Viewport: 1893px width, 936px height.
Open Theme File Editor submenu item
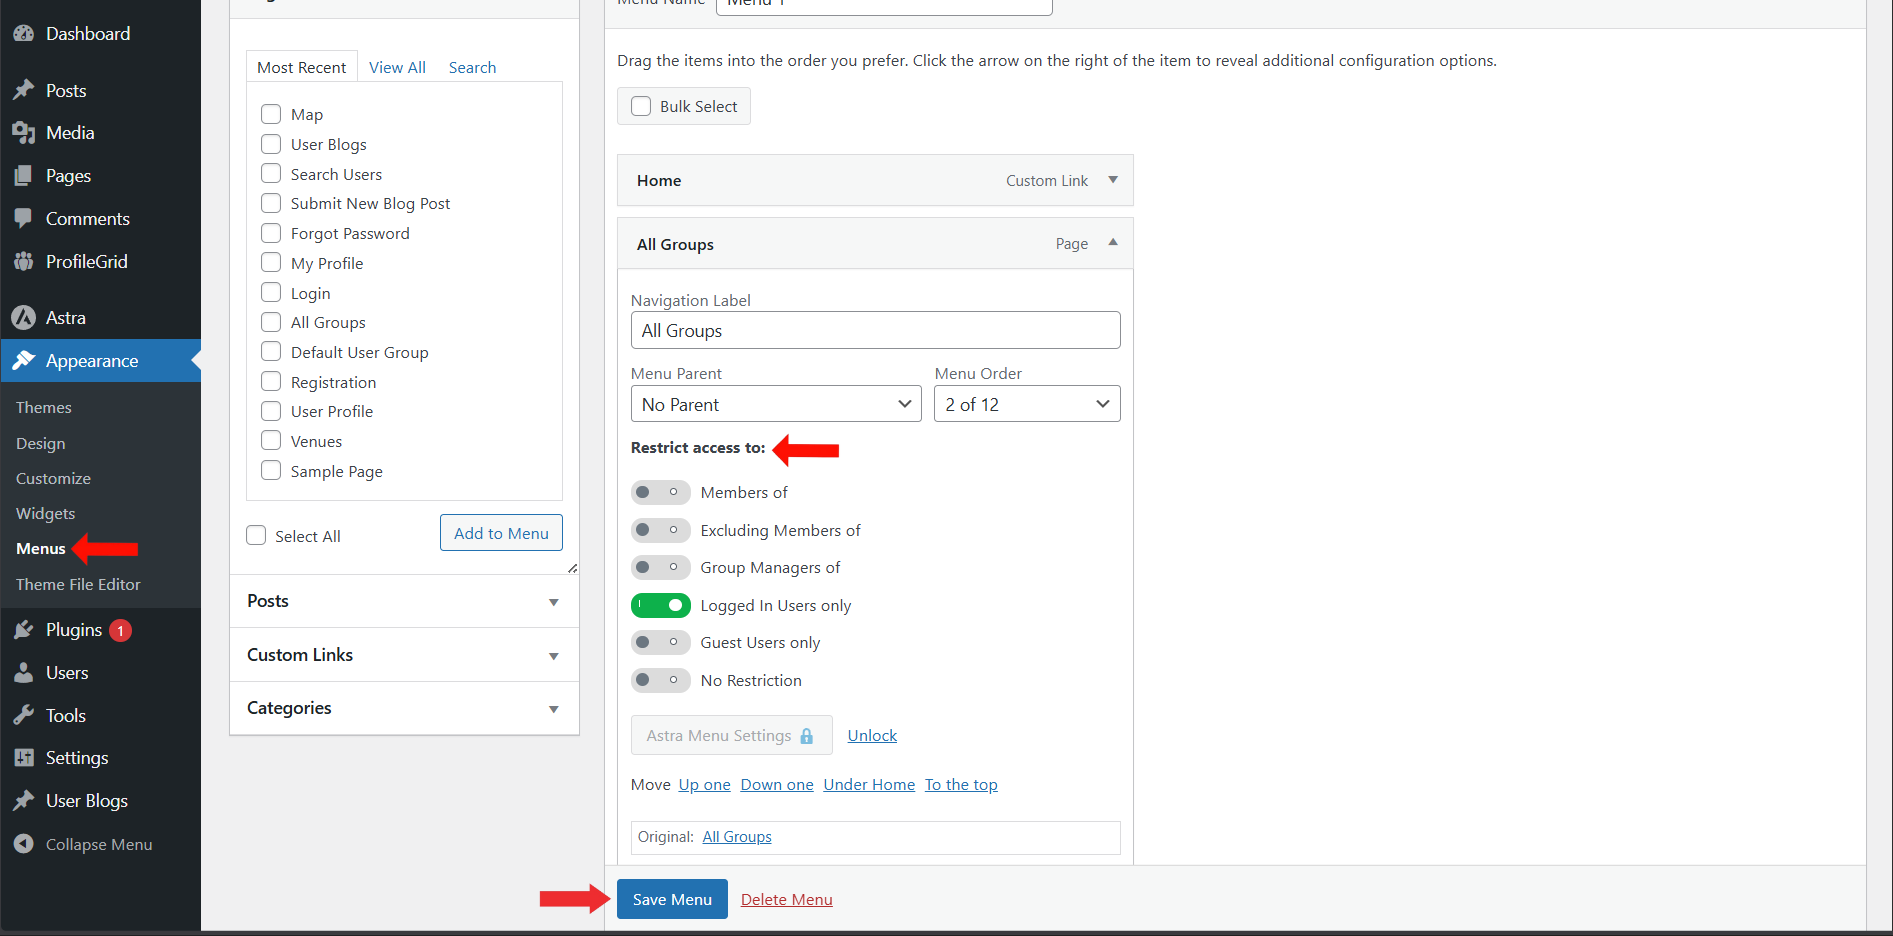(78, 585)
